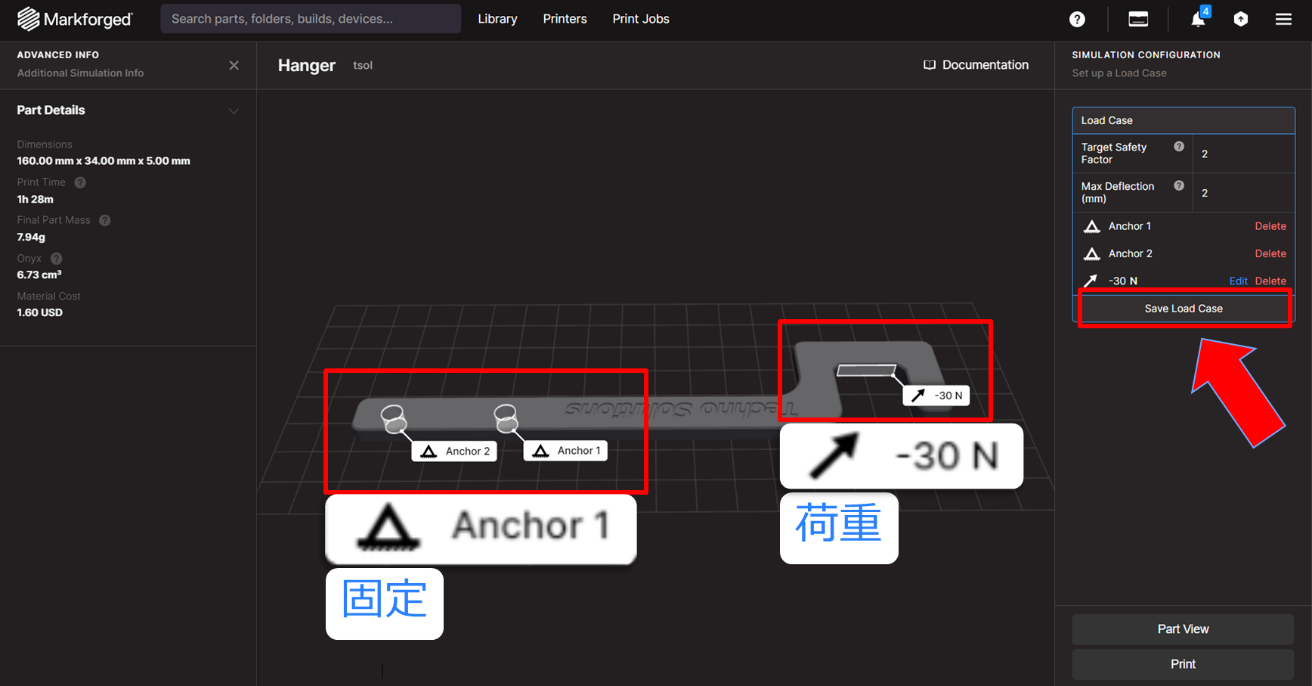Click the hexagon upload icon in header
Screen dimensions: 1312x686
pyautogui.click(x=1240, y=19)
